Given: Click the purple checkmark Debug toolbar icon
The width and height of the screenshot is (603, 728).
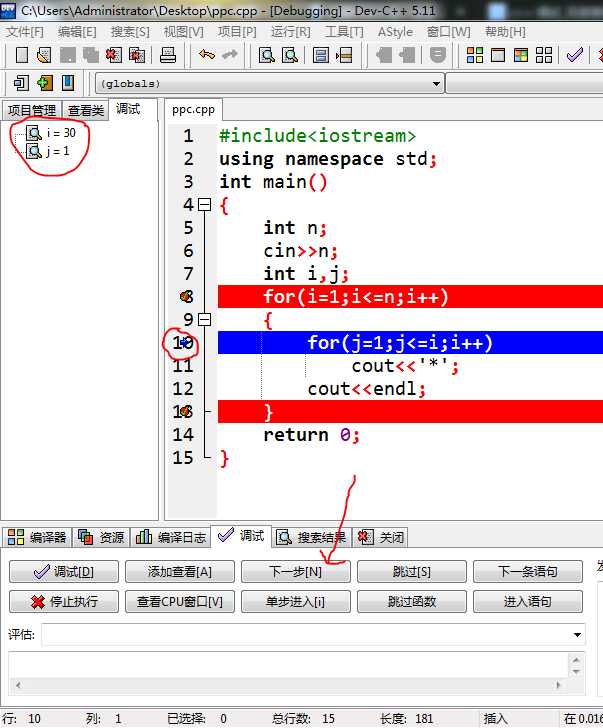Looking at the screenshot, I should (x=575, y=55).
